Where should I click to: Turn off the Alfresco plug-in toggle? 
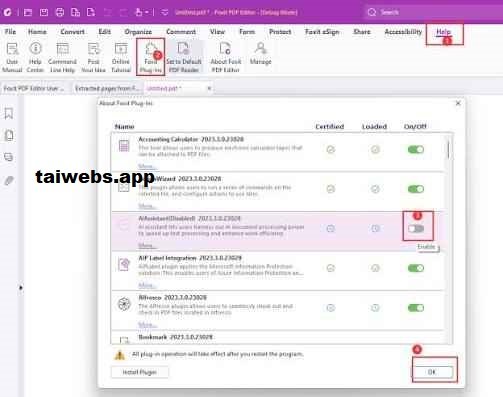tap(416, 308)
